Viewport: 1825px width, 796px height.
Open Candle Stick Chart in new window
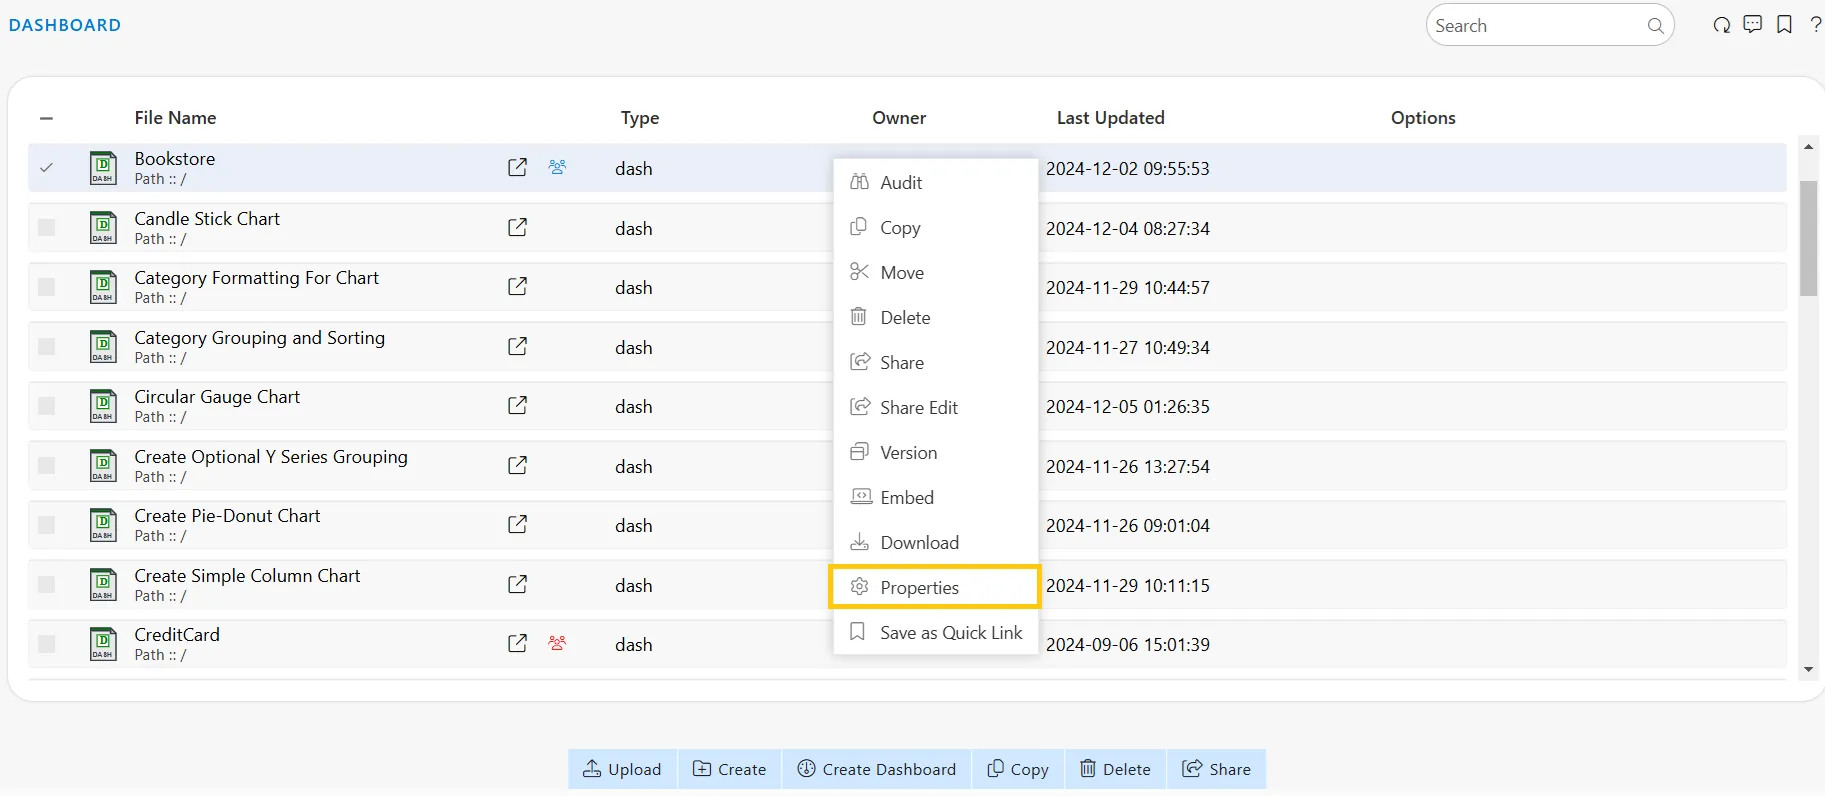click(x=517, y=227)
